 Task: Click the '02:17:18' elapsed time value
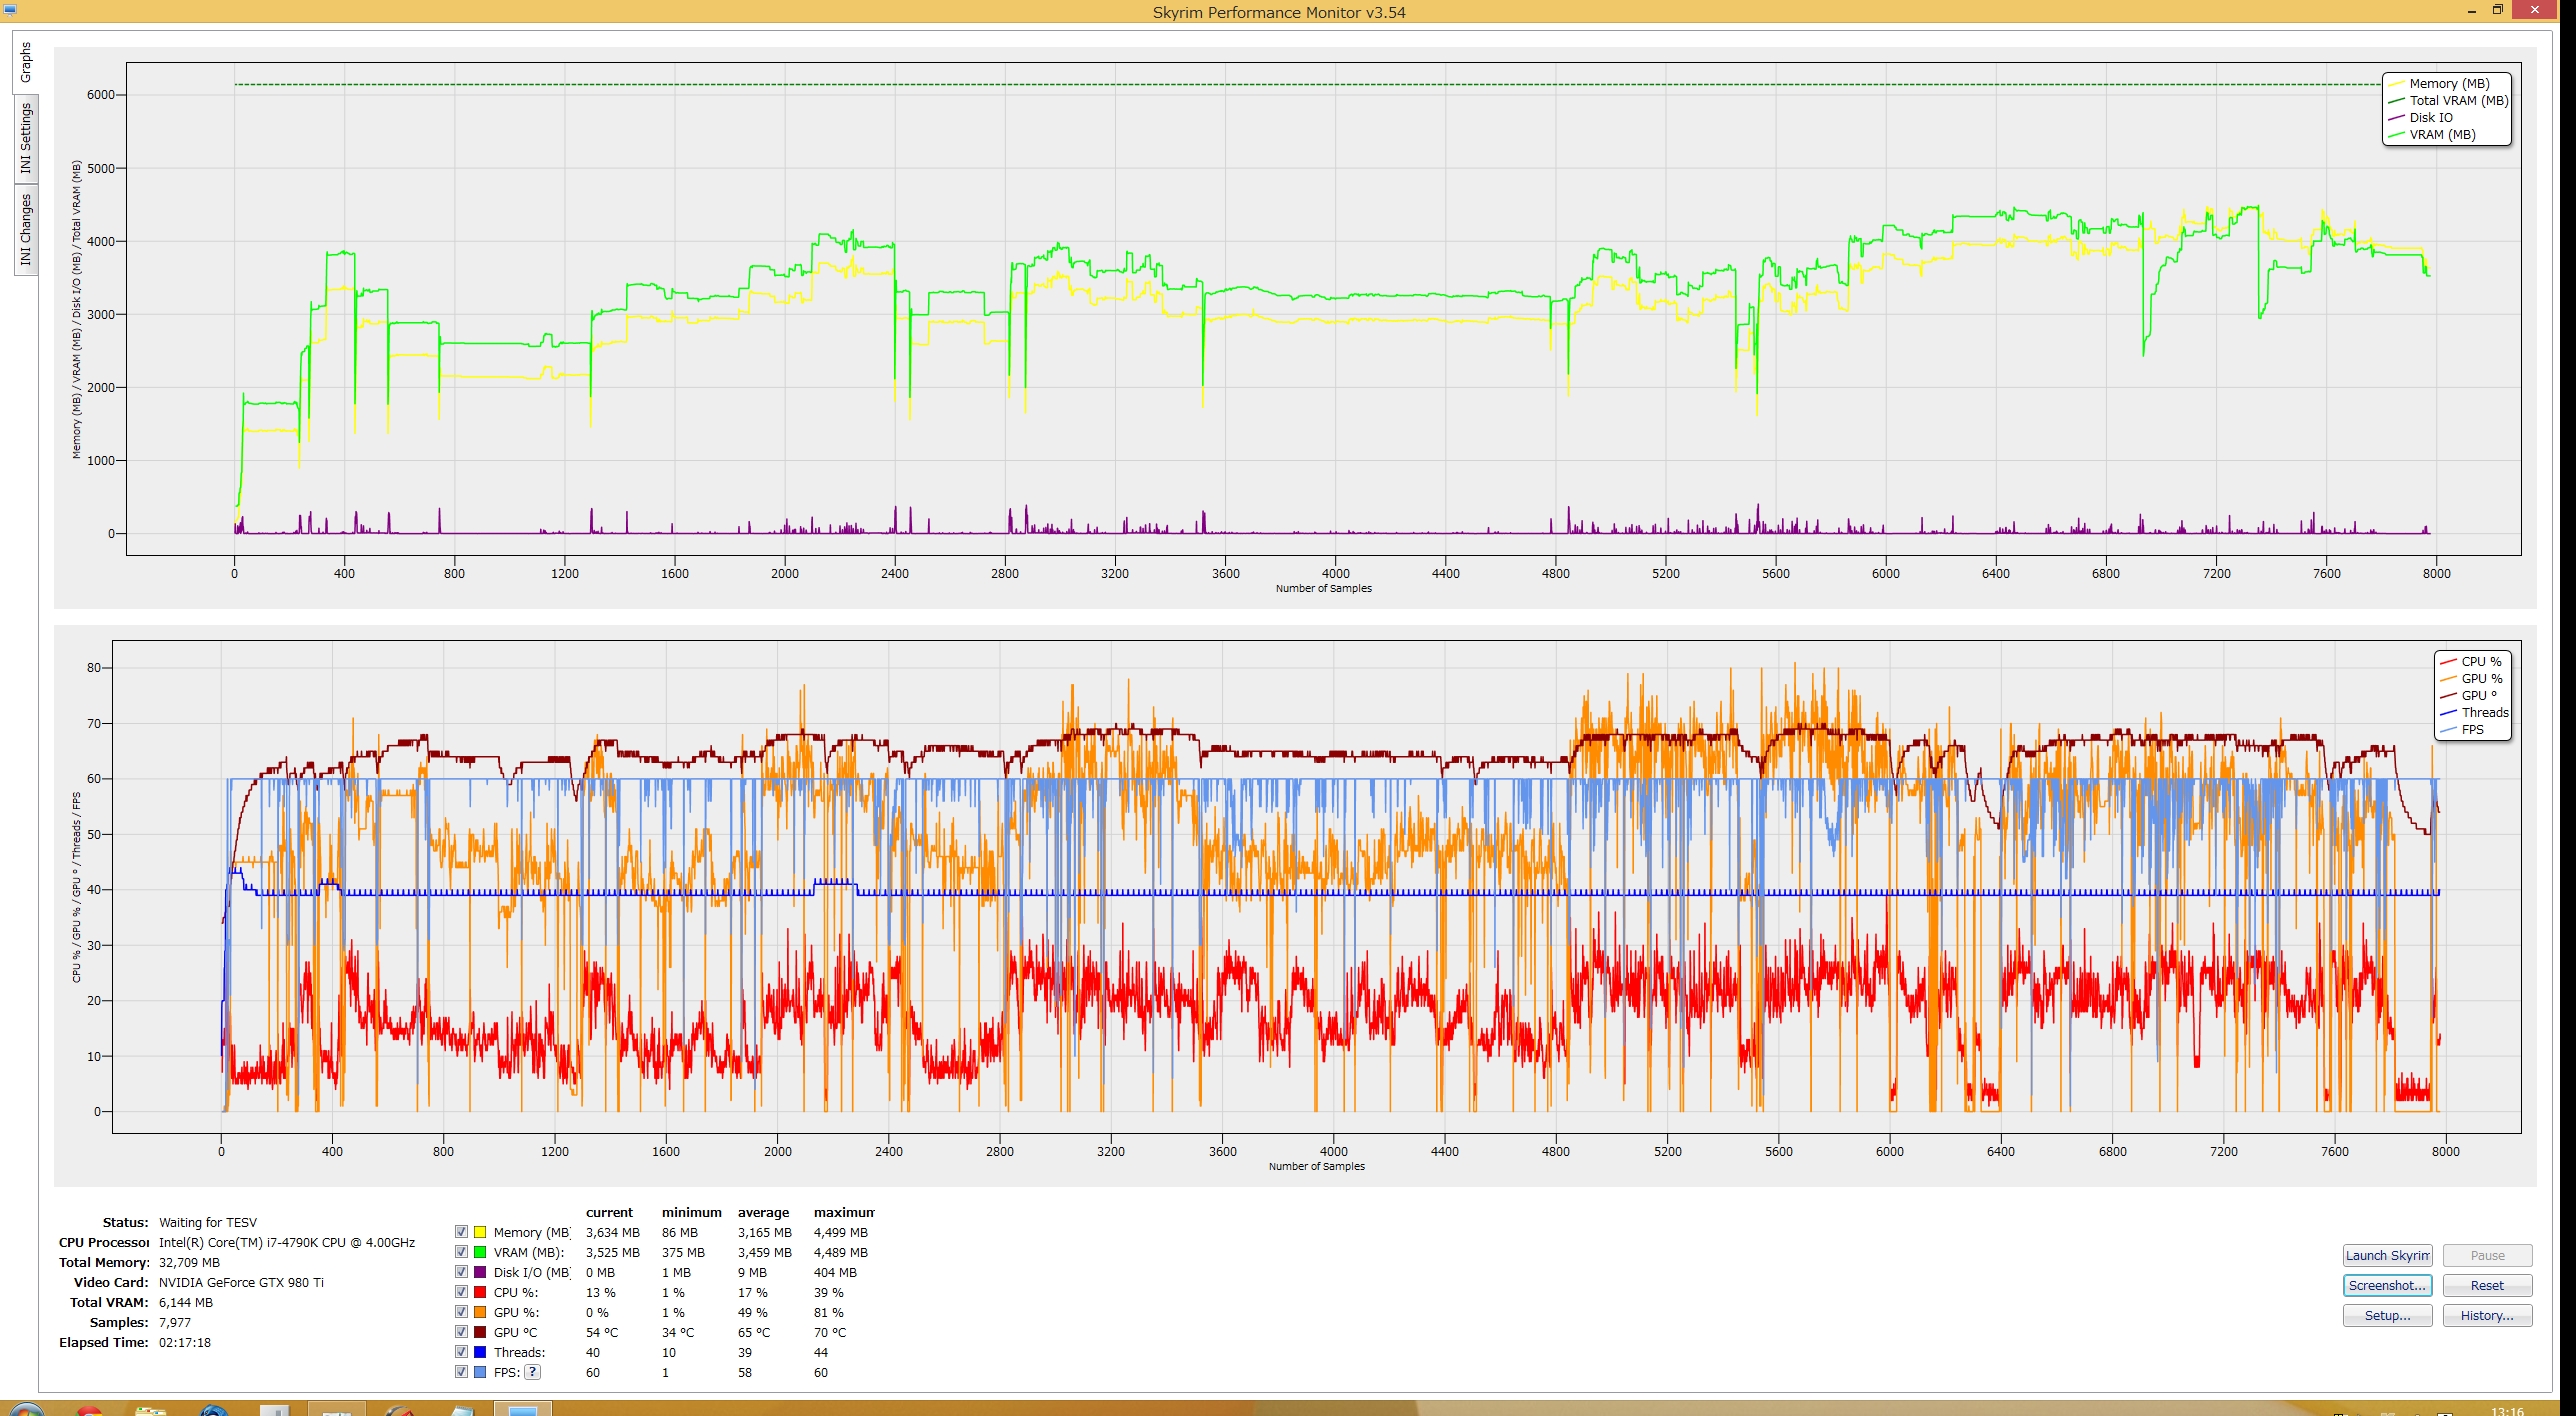click(x=185, y=1343)
